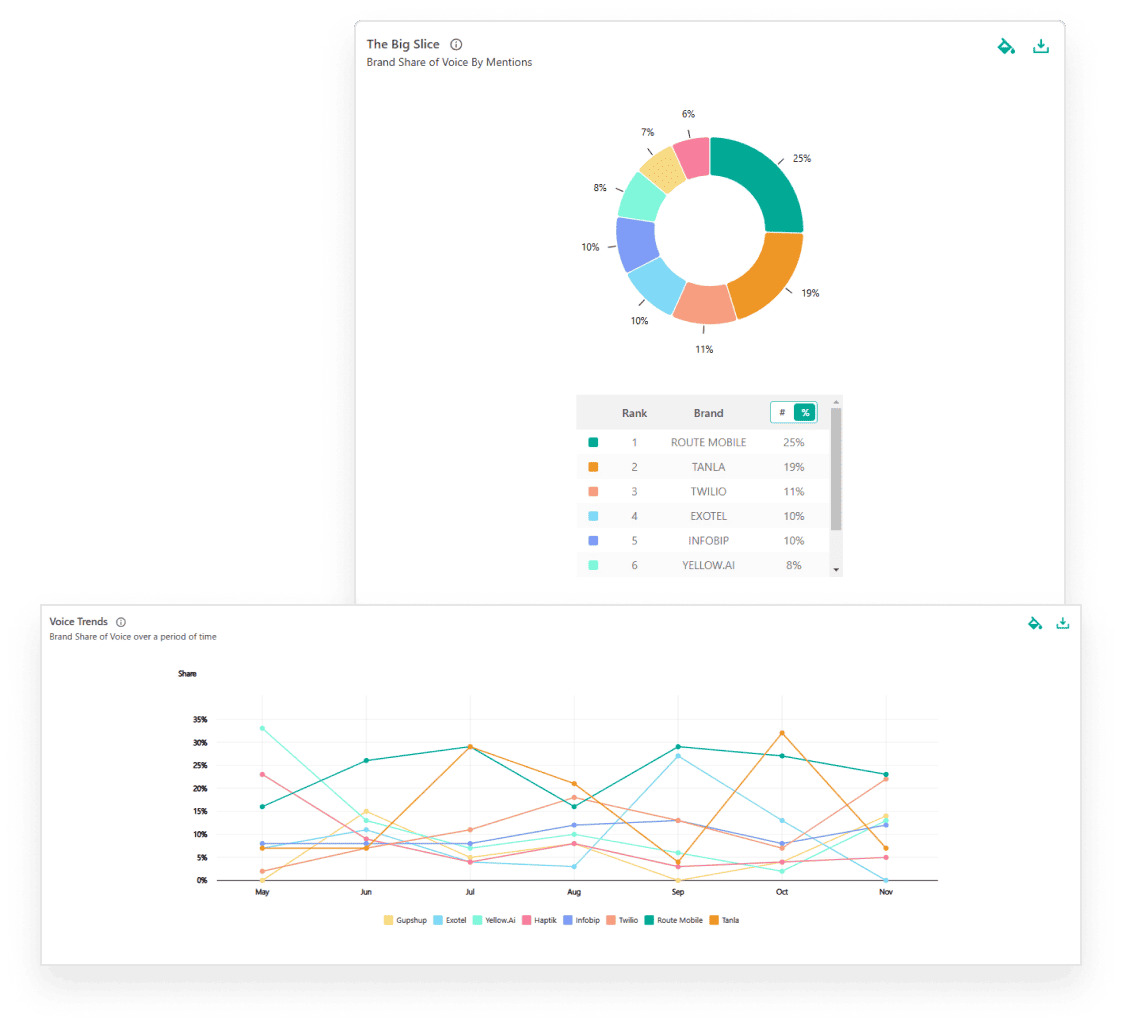
Task: Toggle Gupshup series in trend legend
Action: 405,920
